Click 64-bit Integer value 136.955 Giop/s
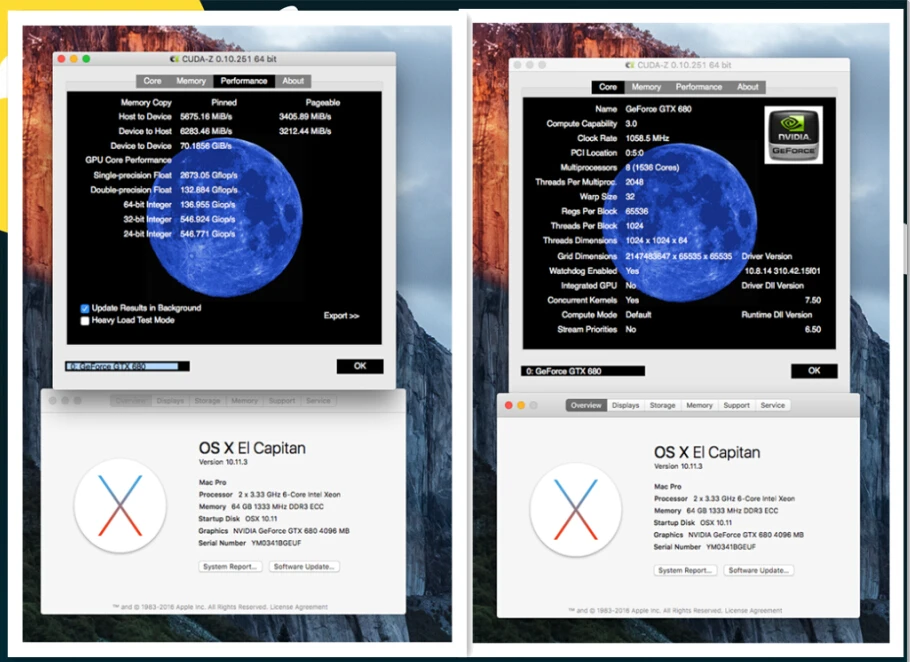 207,205
